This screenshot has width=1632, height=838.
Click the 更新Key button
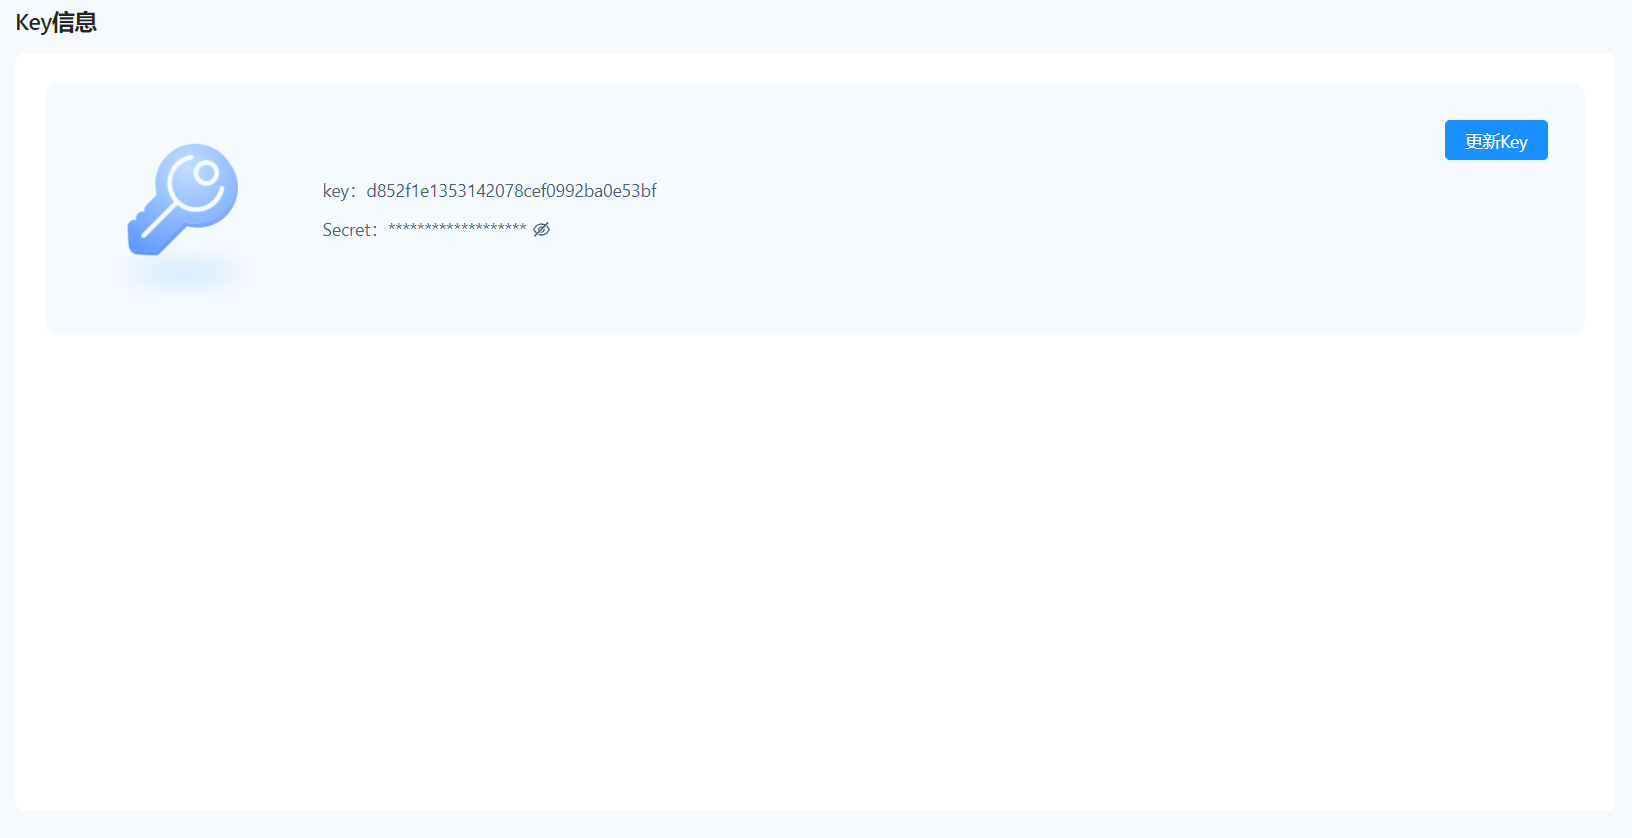(x=1495, y=141)
